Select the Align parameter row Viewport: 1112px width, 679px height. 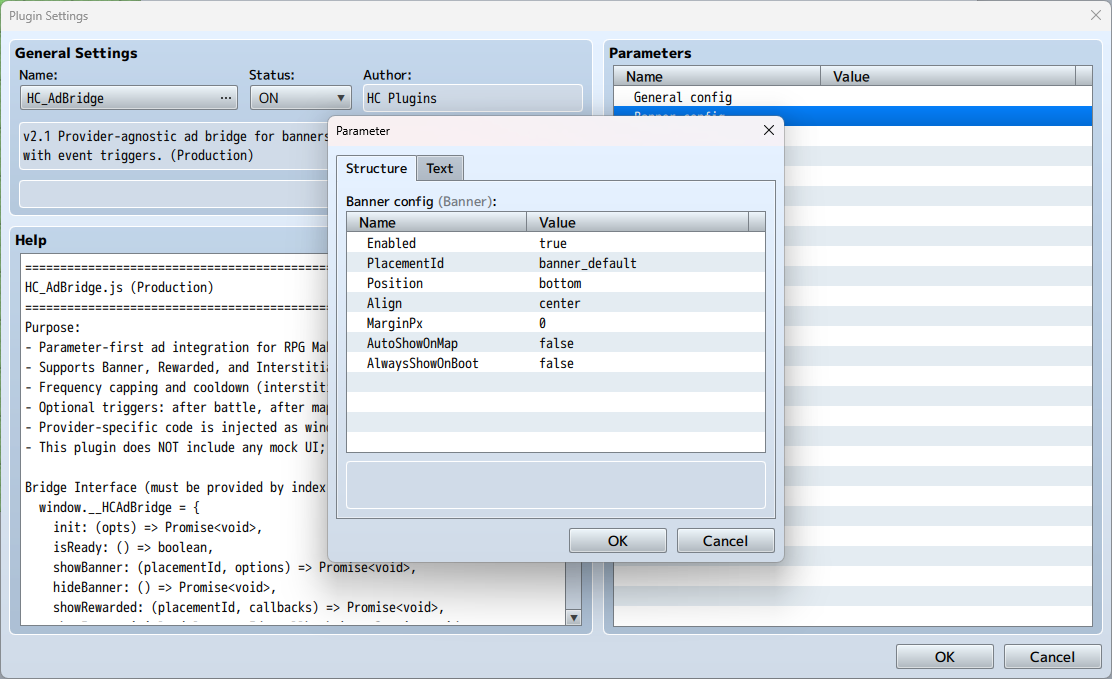[556, 303]
